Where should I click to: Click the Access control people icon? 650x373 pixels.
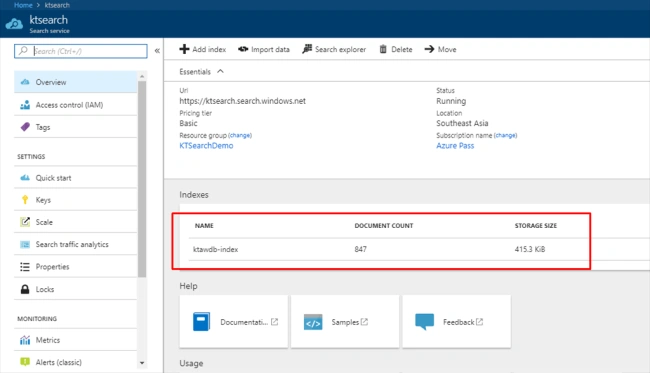pyautogui.click(x=25, y=105)
